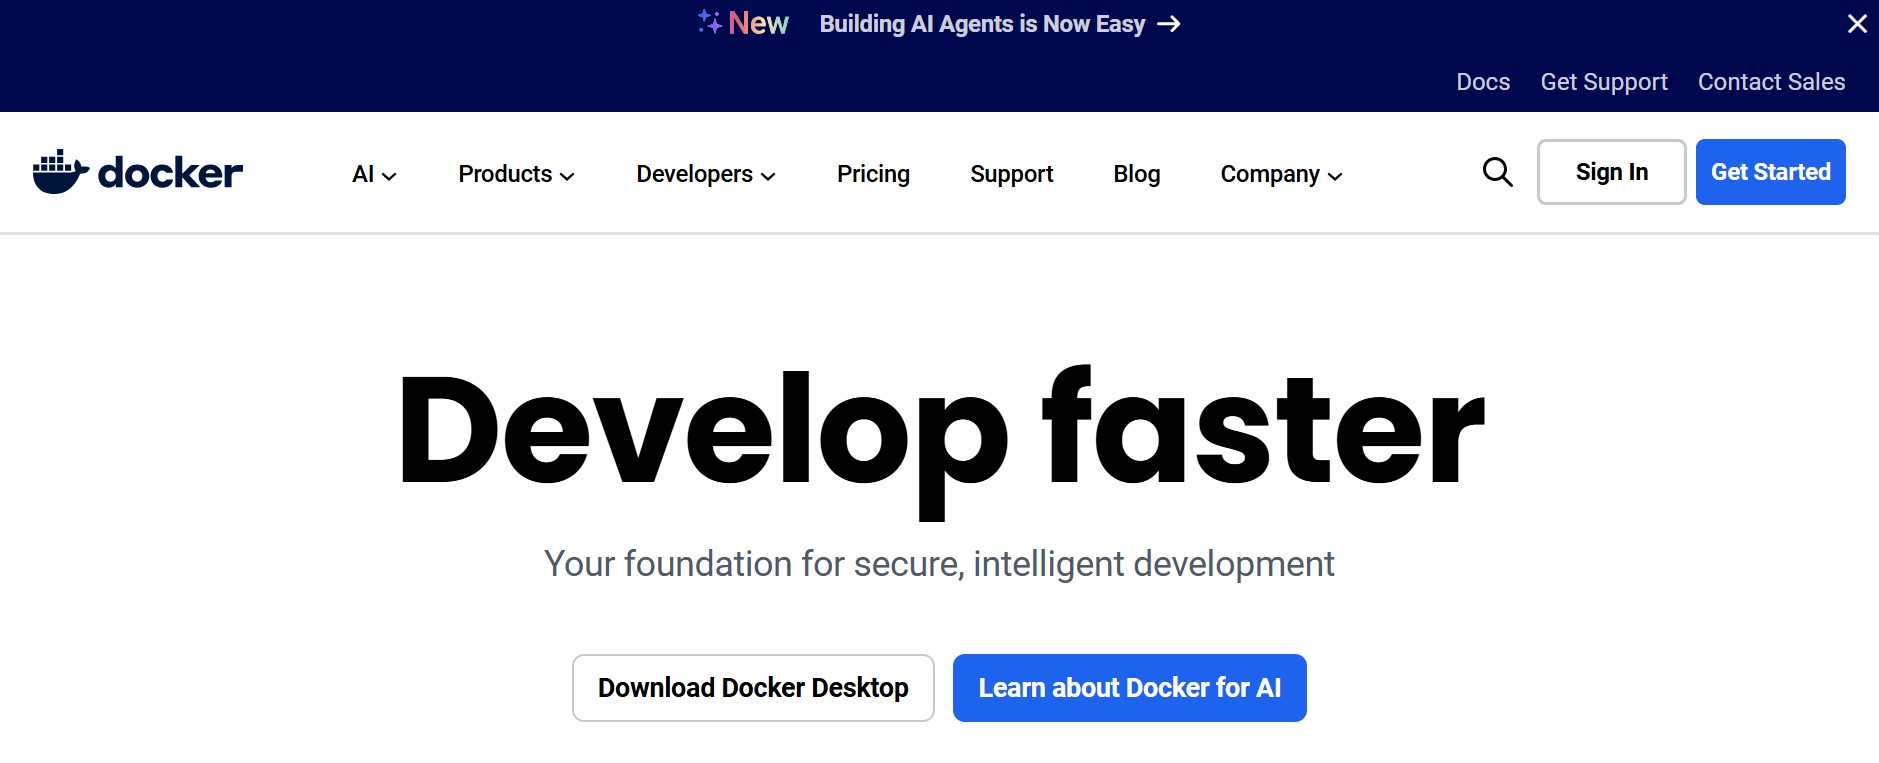The image size is (1879, 763).
Task: Click Download Docker Desktop button
Action: pos(753,688)
